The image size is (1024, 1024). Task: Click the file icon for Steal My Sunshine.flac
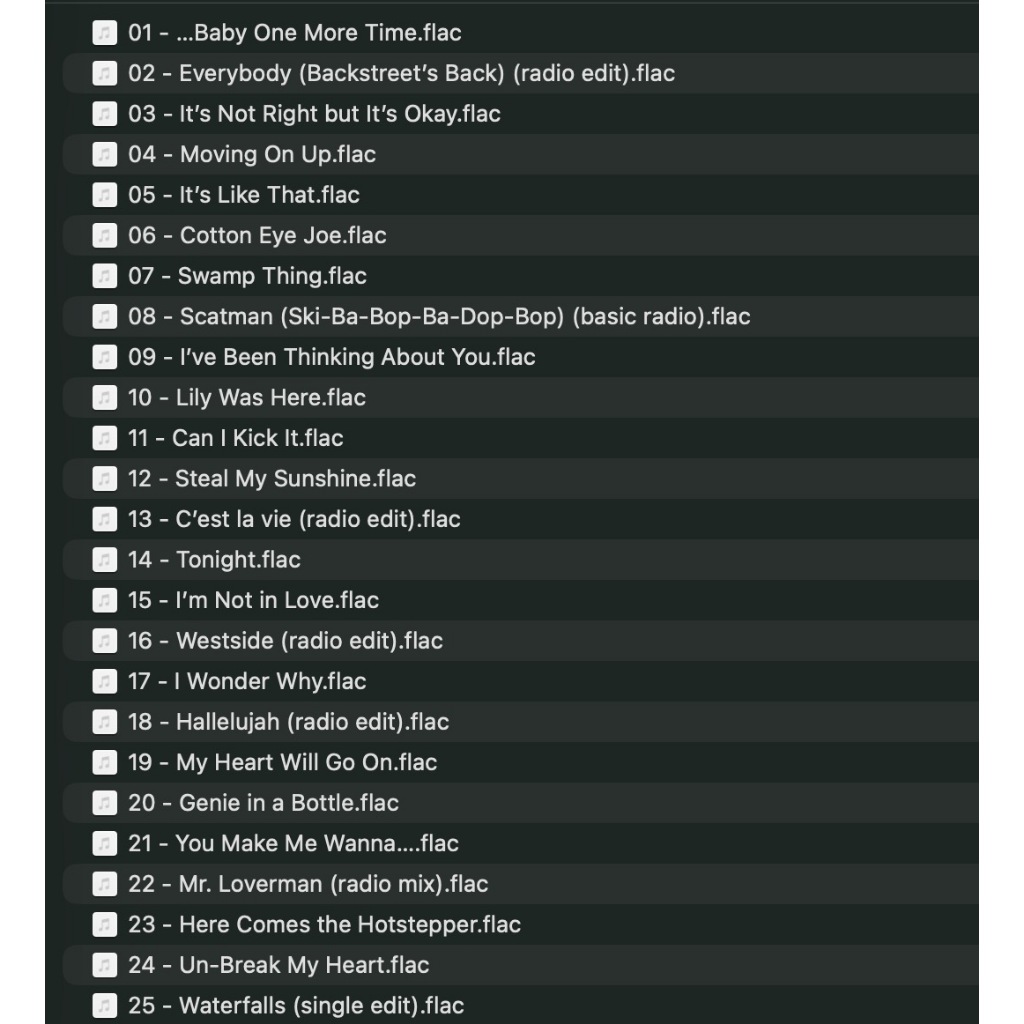(104, 478)
